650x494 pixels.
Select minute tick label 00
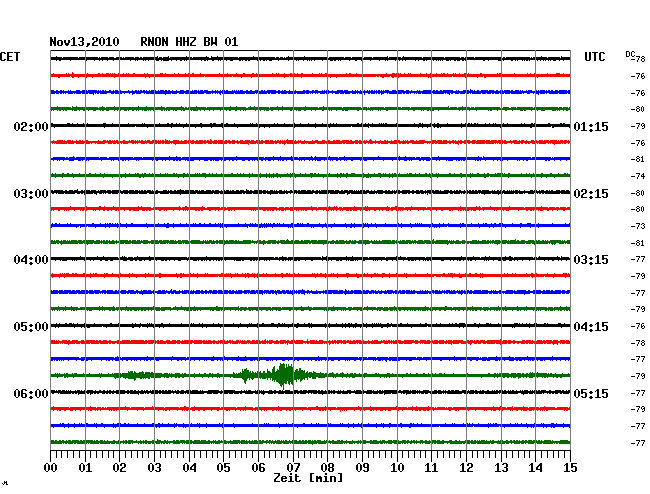(x=51, y=468)
